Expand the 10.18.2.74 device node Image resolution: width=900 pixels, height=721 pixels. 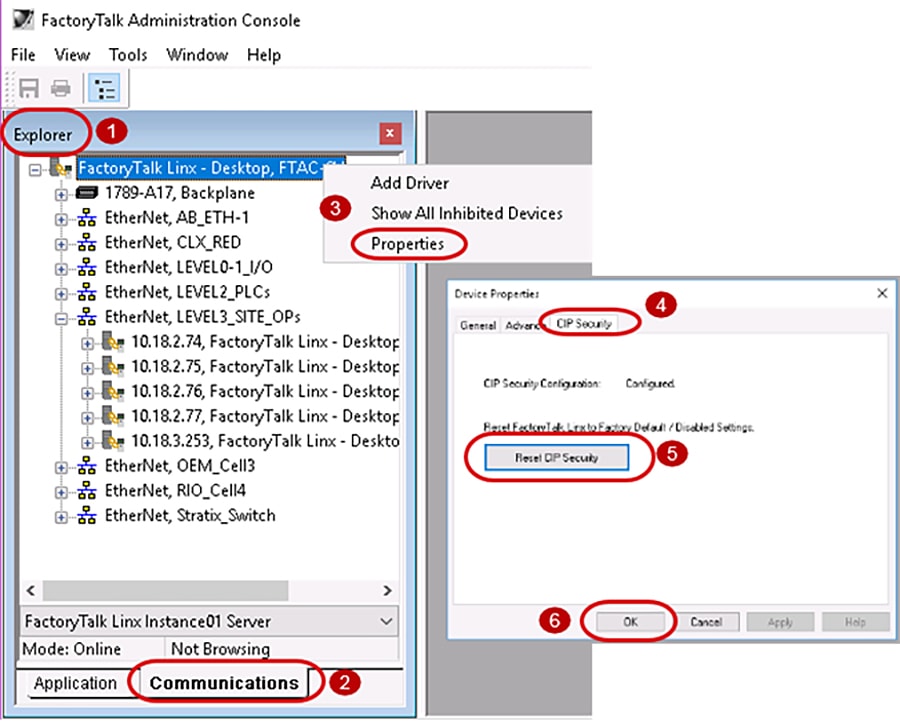click(x=87, y=344)
